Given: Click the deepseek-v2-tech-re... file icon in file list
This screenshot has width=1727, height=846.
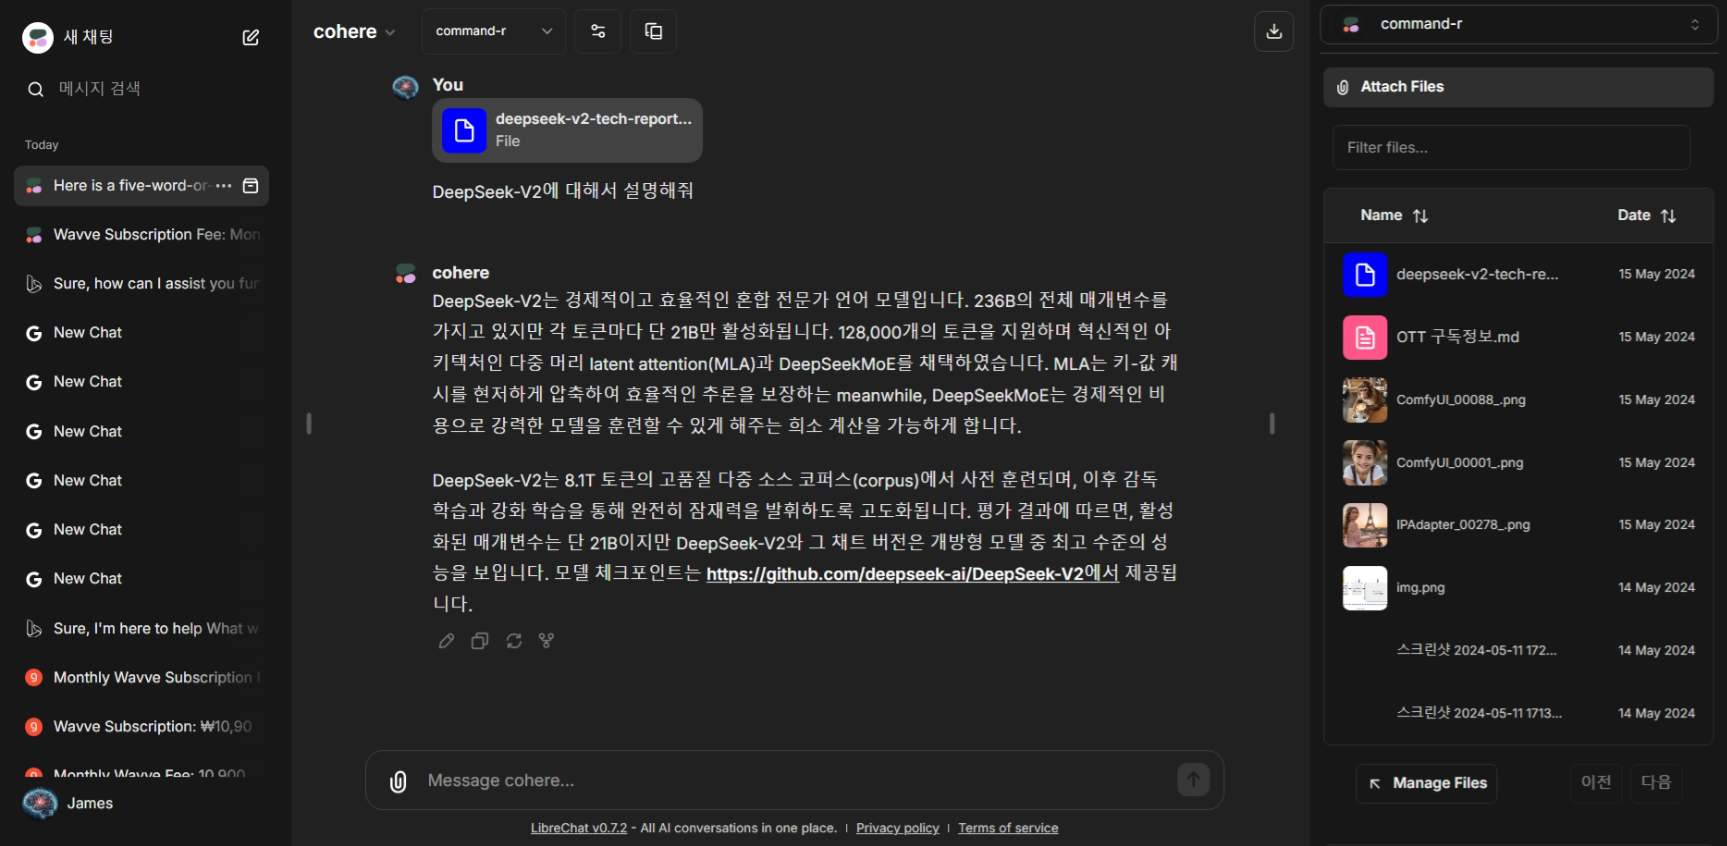Looking at the screenshot, I should click(1365, 275).
